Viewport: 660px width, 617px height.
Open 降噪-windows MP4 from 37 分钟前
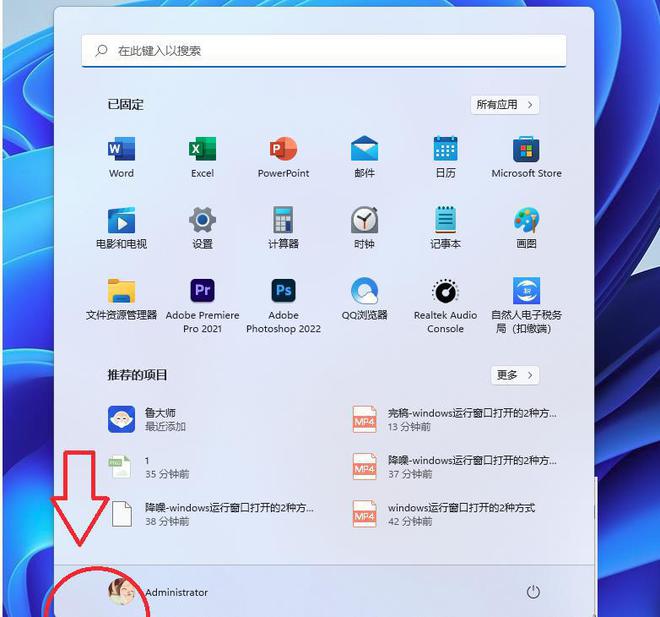[455, 467]
